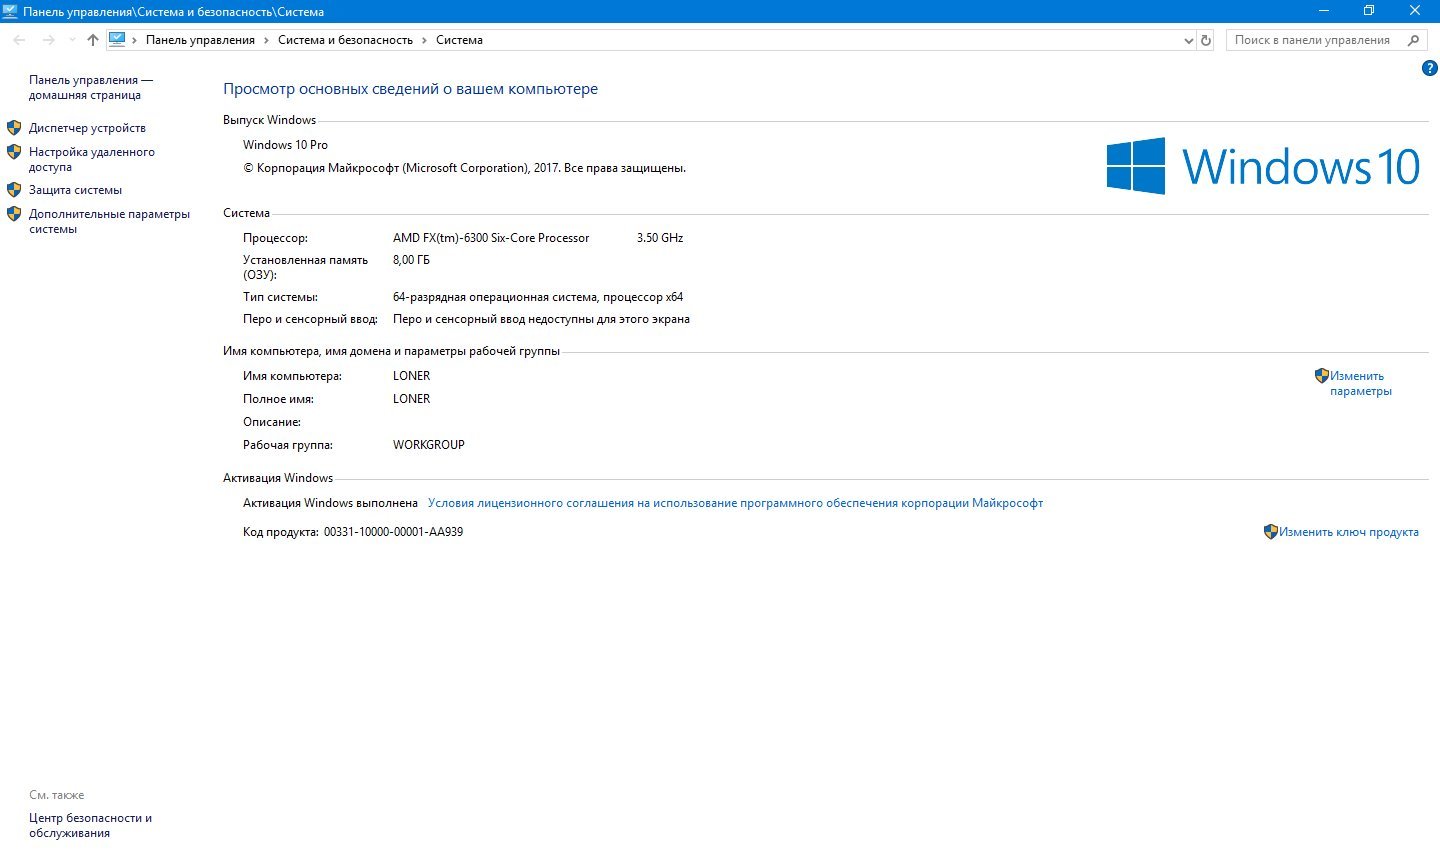1440x860 pixels.
Task: Click the "Описание:" label
Action: click(x=272, y=422)
